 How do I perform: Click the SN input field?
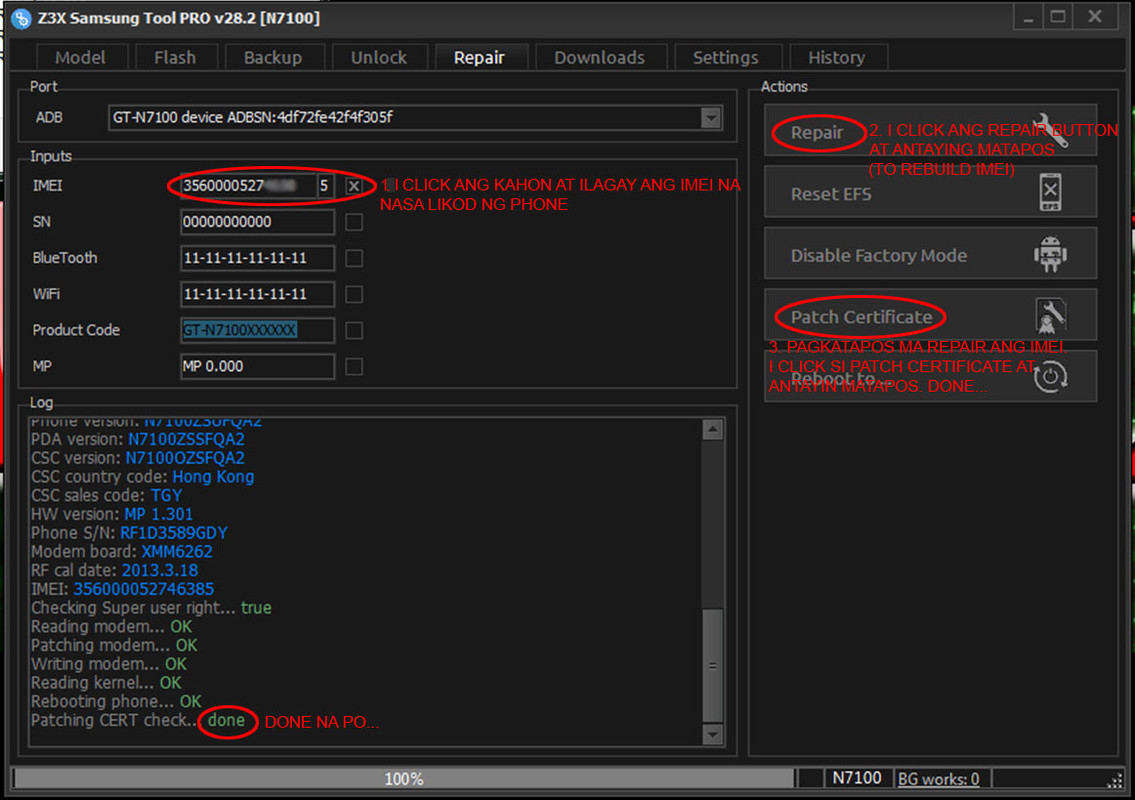[x=257, y=222]
